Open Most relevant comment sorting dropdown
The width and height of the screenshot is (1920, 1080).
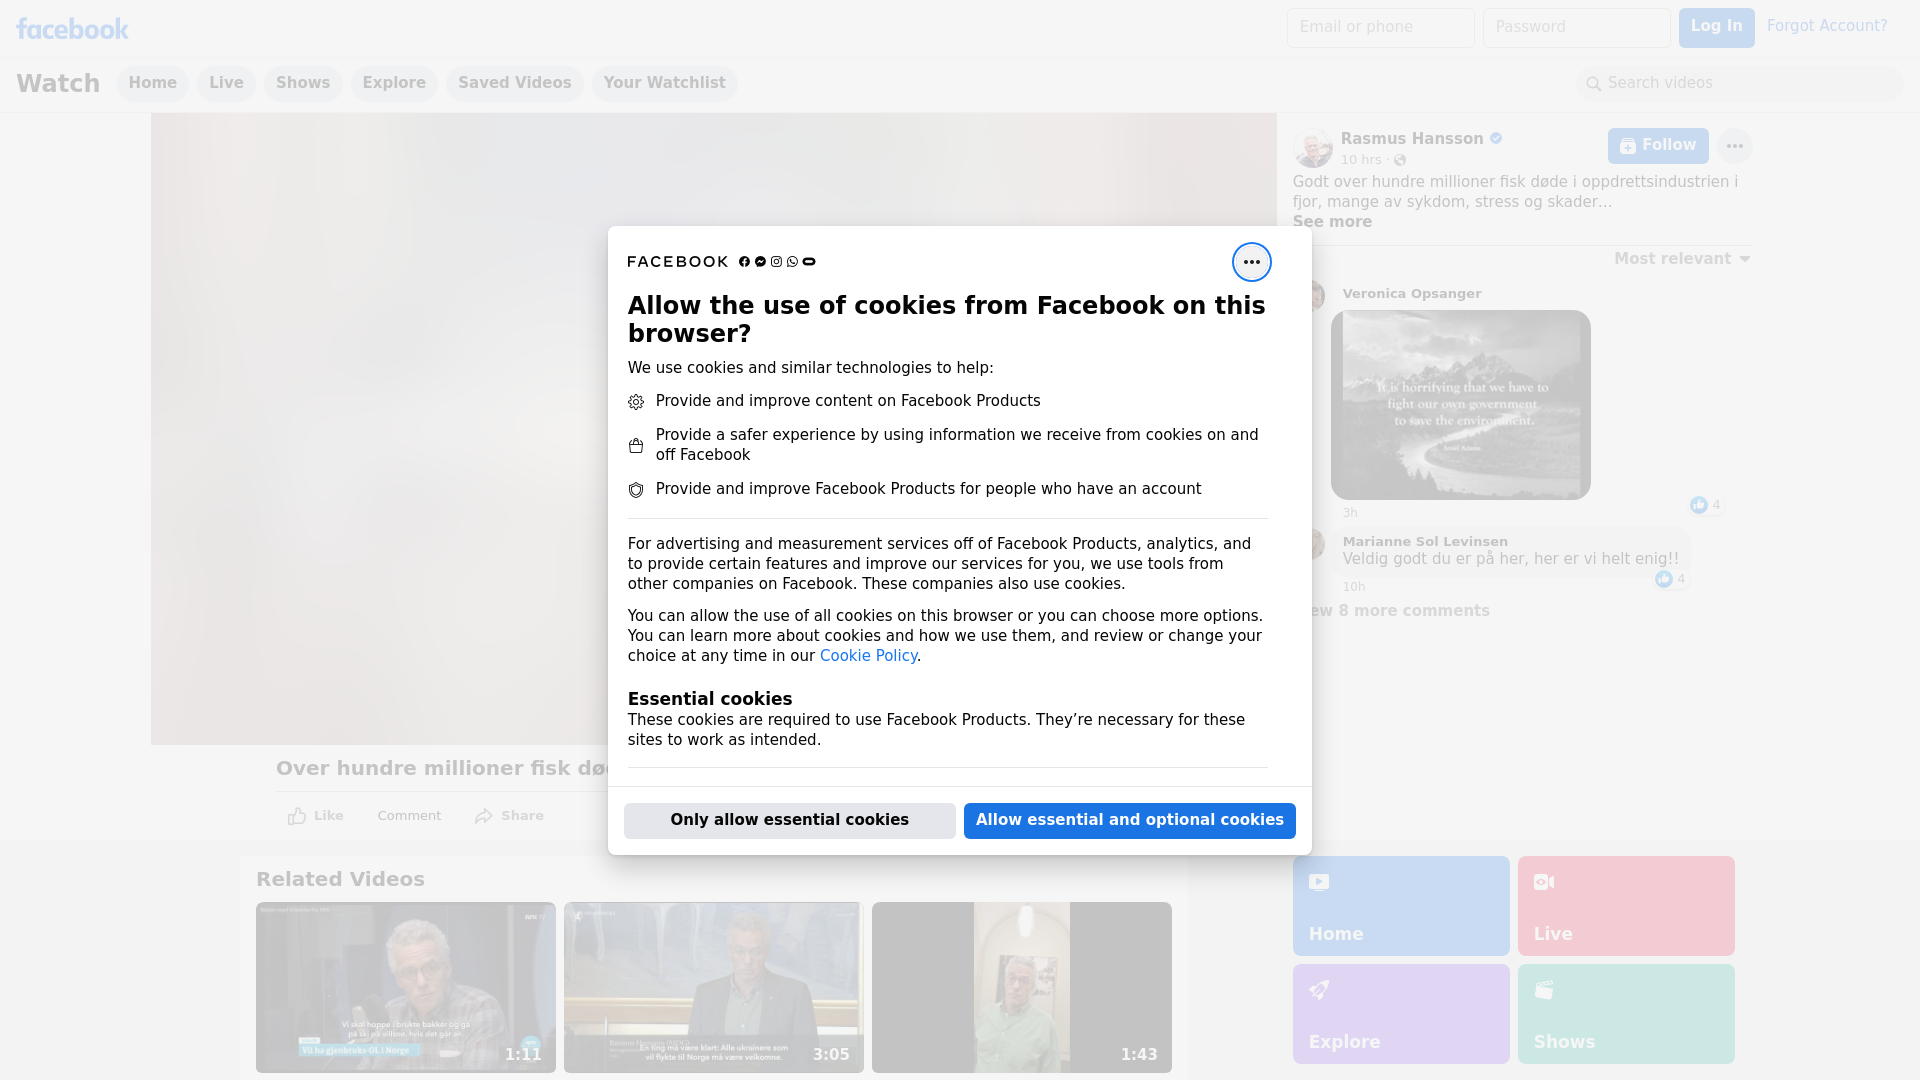[1682, 259]
